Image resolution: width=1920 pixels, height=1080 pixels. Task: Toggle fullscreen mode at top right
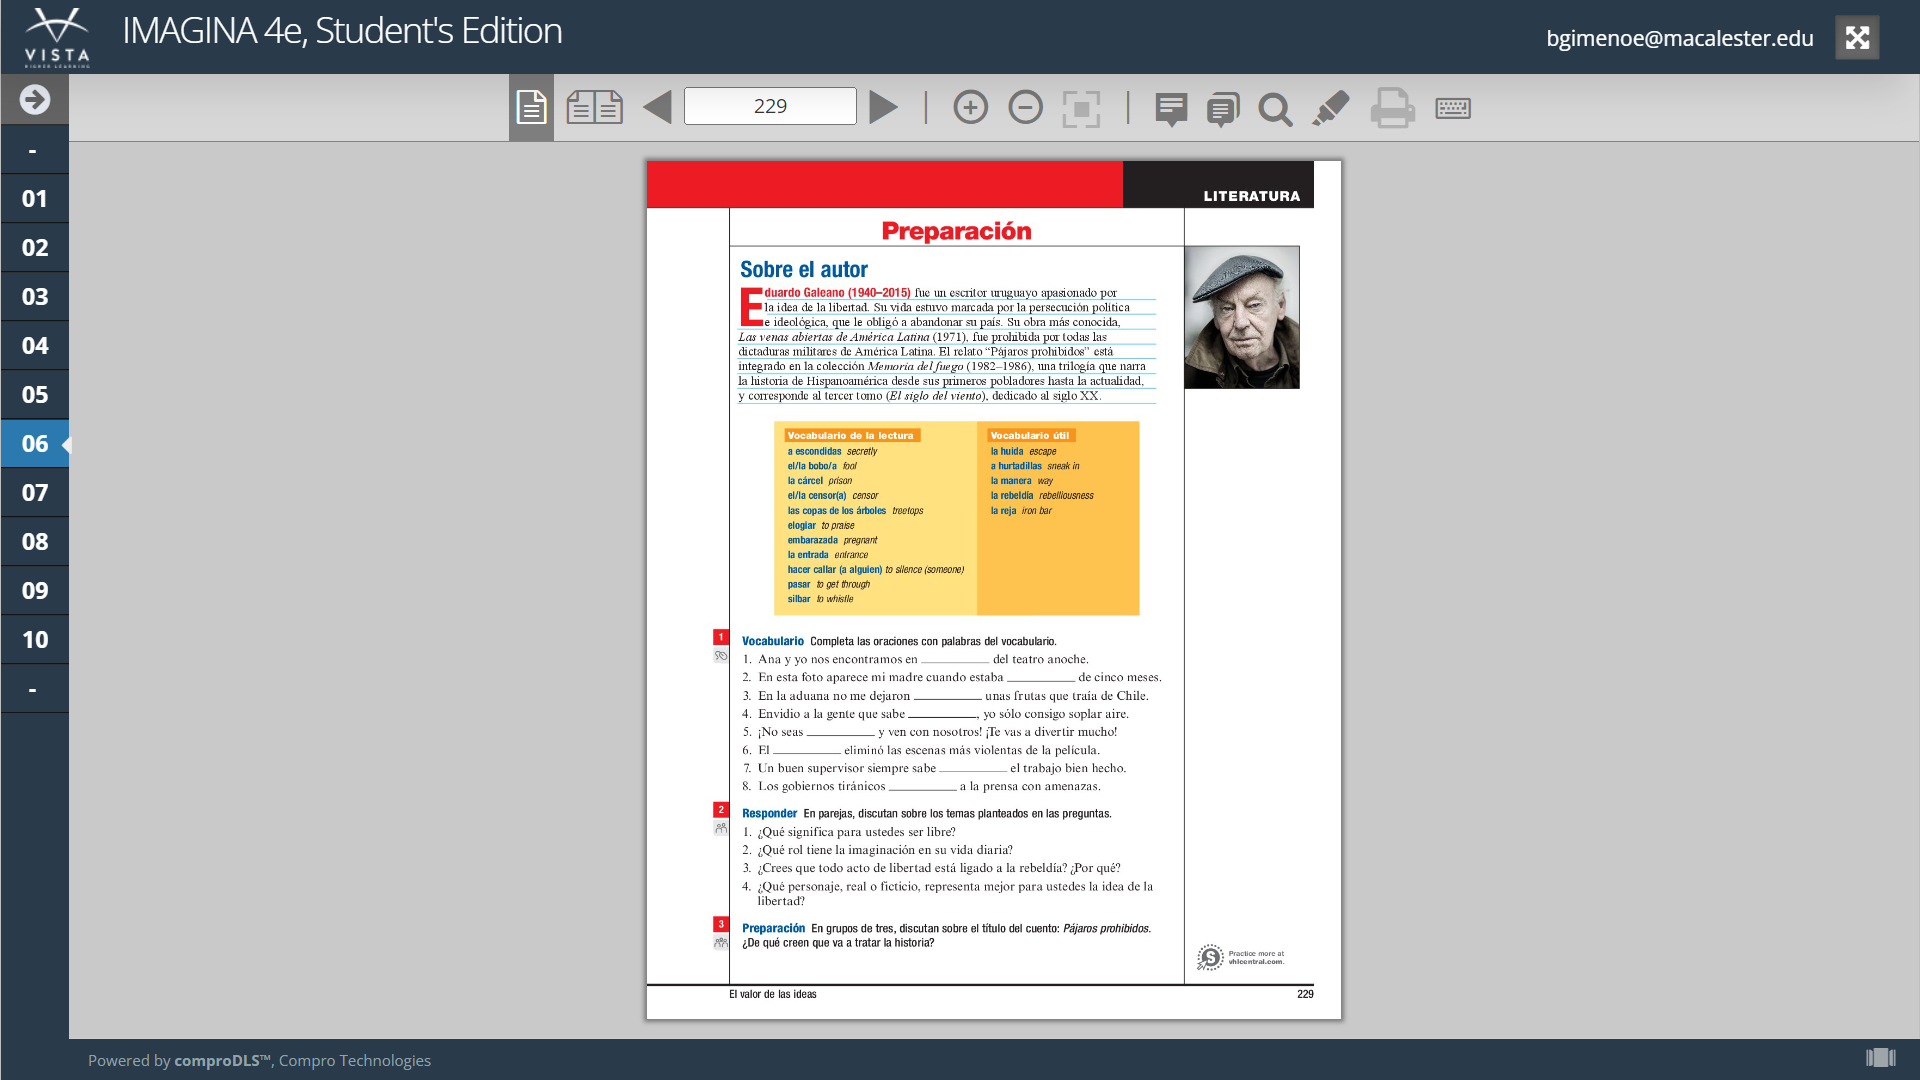tap(1857, 38)
